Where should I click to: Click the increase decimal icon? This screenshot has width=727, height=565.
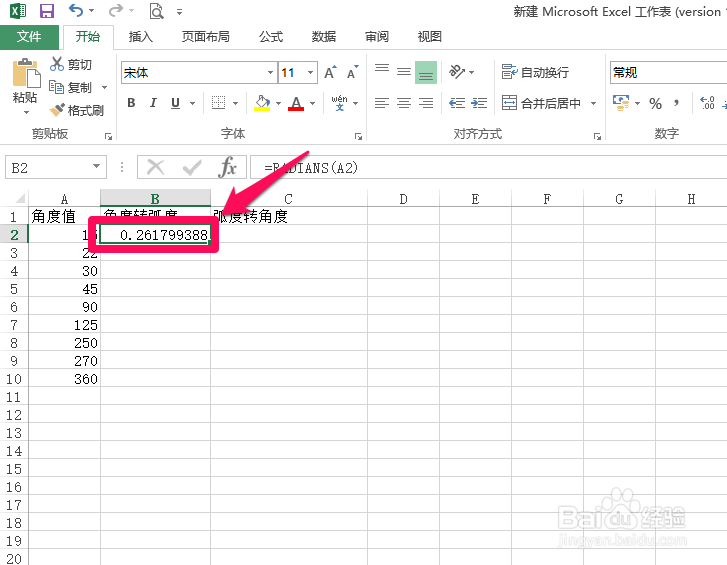(x=707, y=103)
